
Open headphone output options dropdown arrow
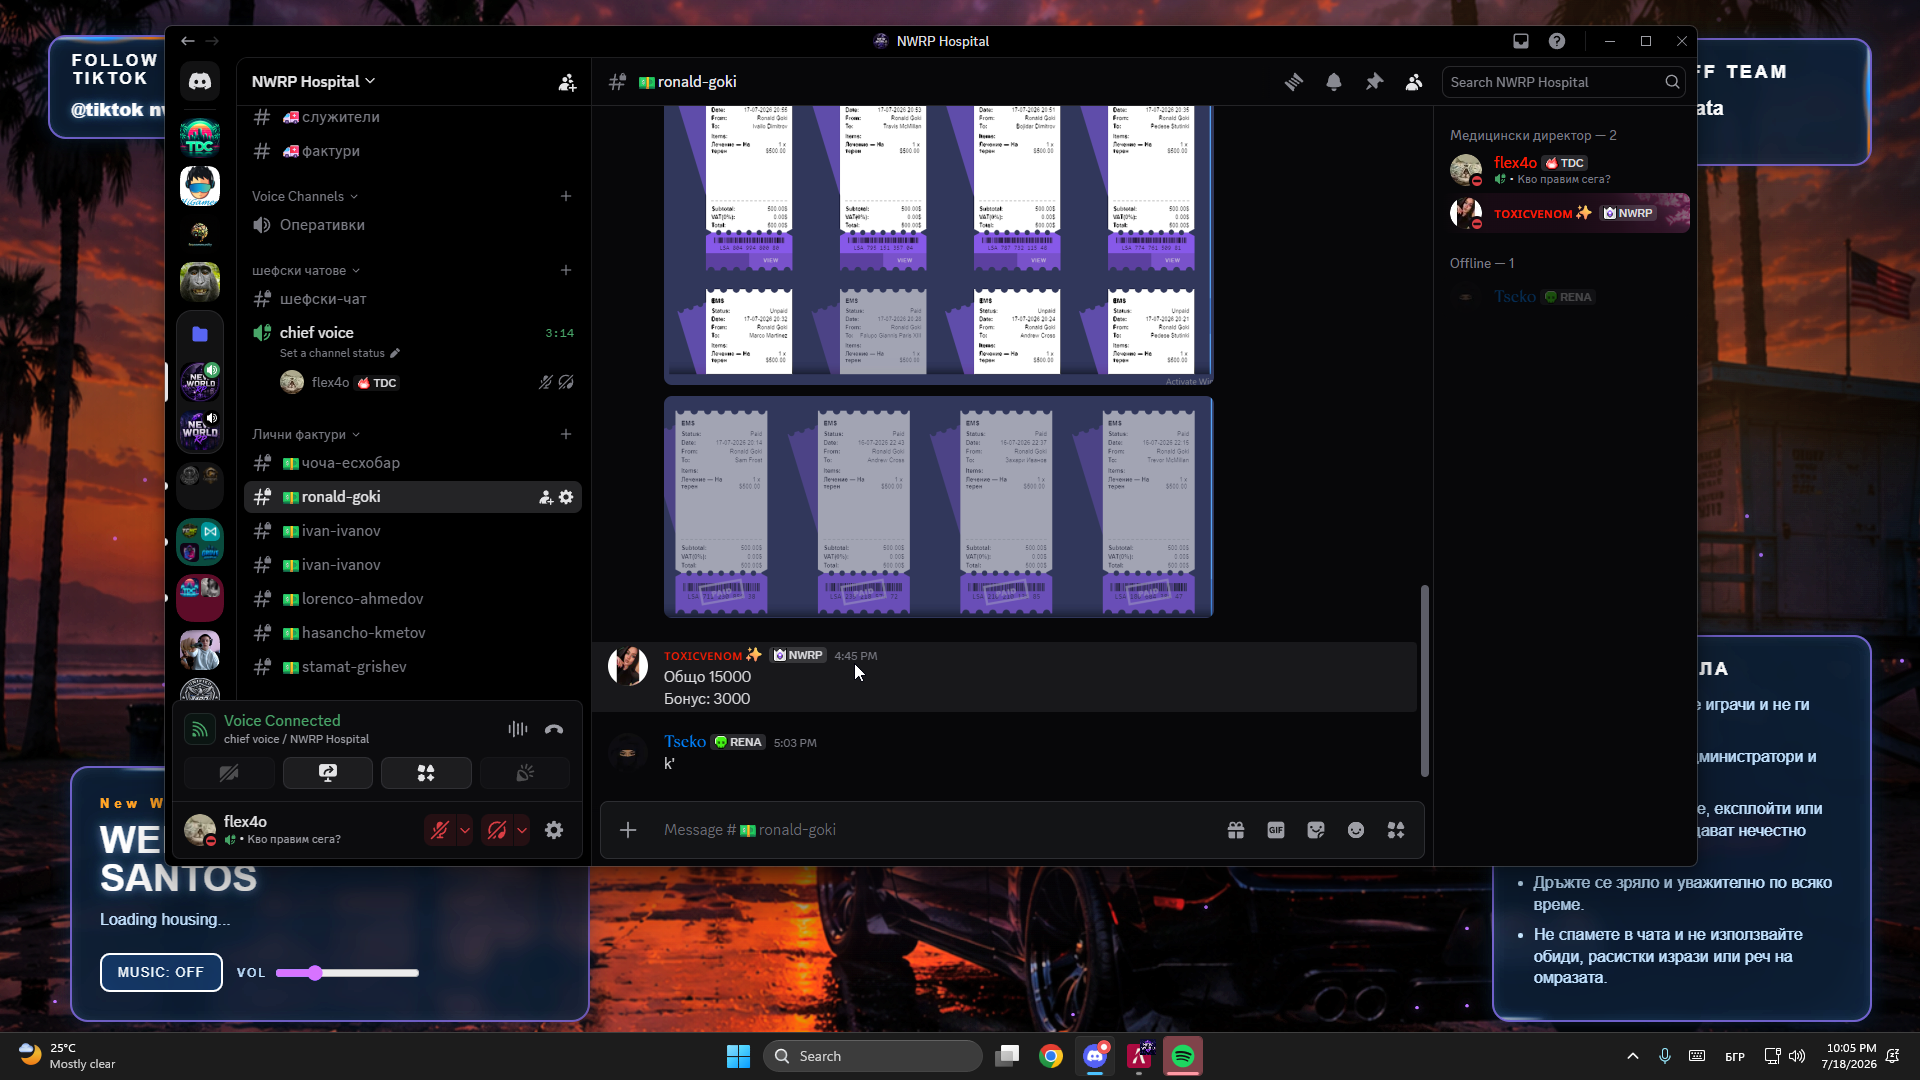click(x=522, y=830)
